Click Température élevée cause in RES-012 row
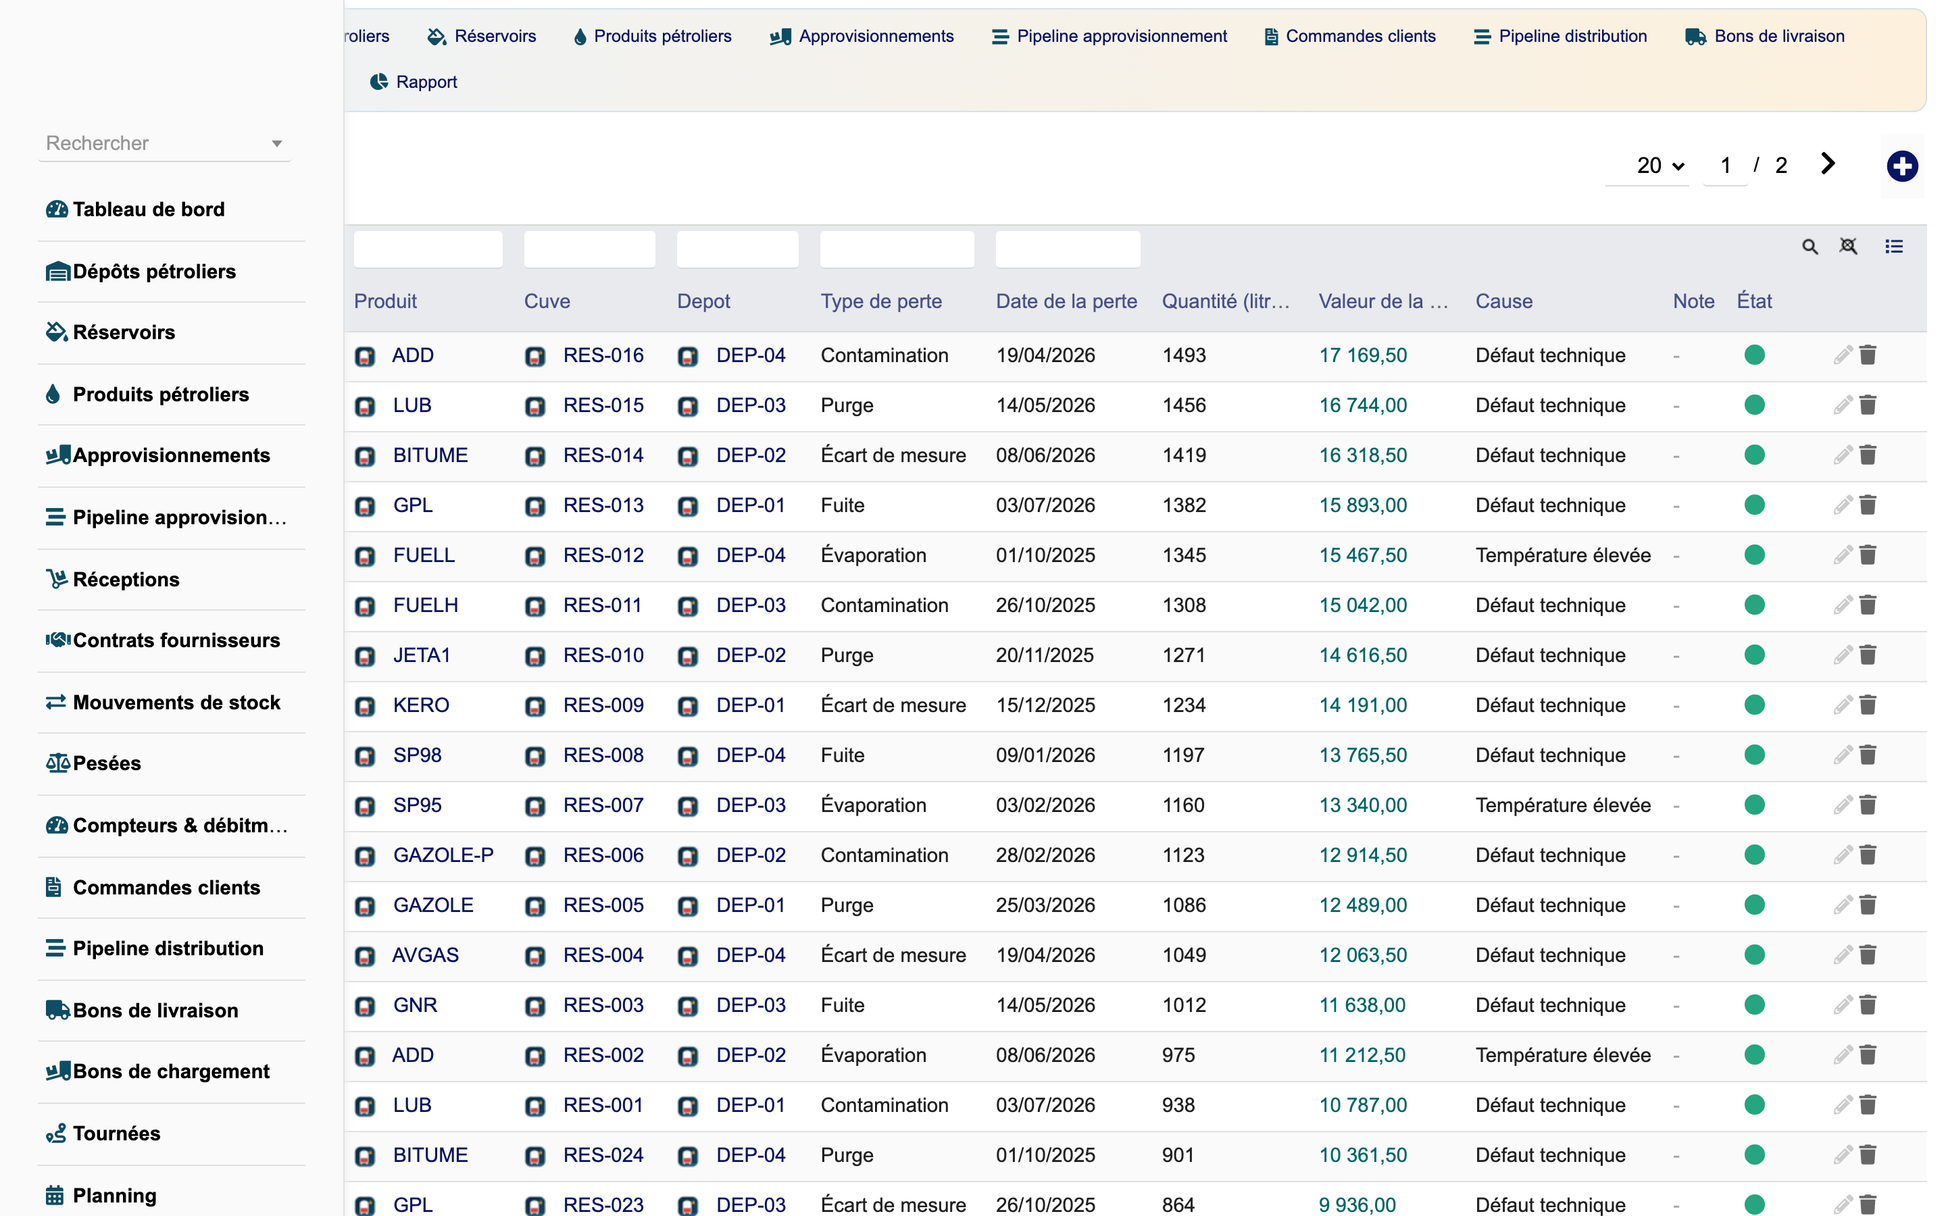This screenshot has height=1216, width=1946. click(1563, 555)
